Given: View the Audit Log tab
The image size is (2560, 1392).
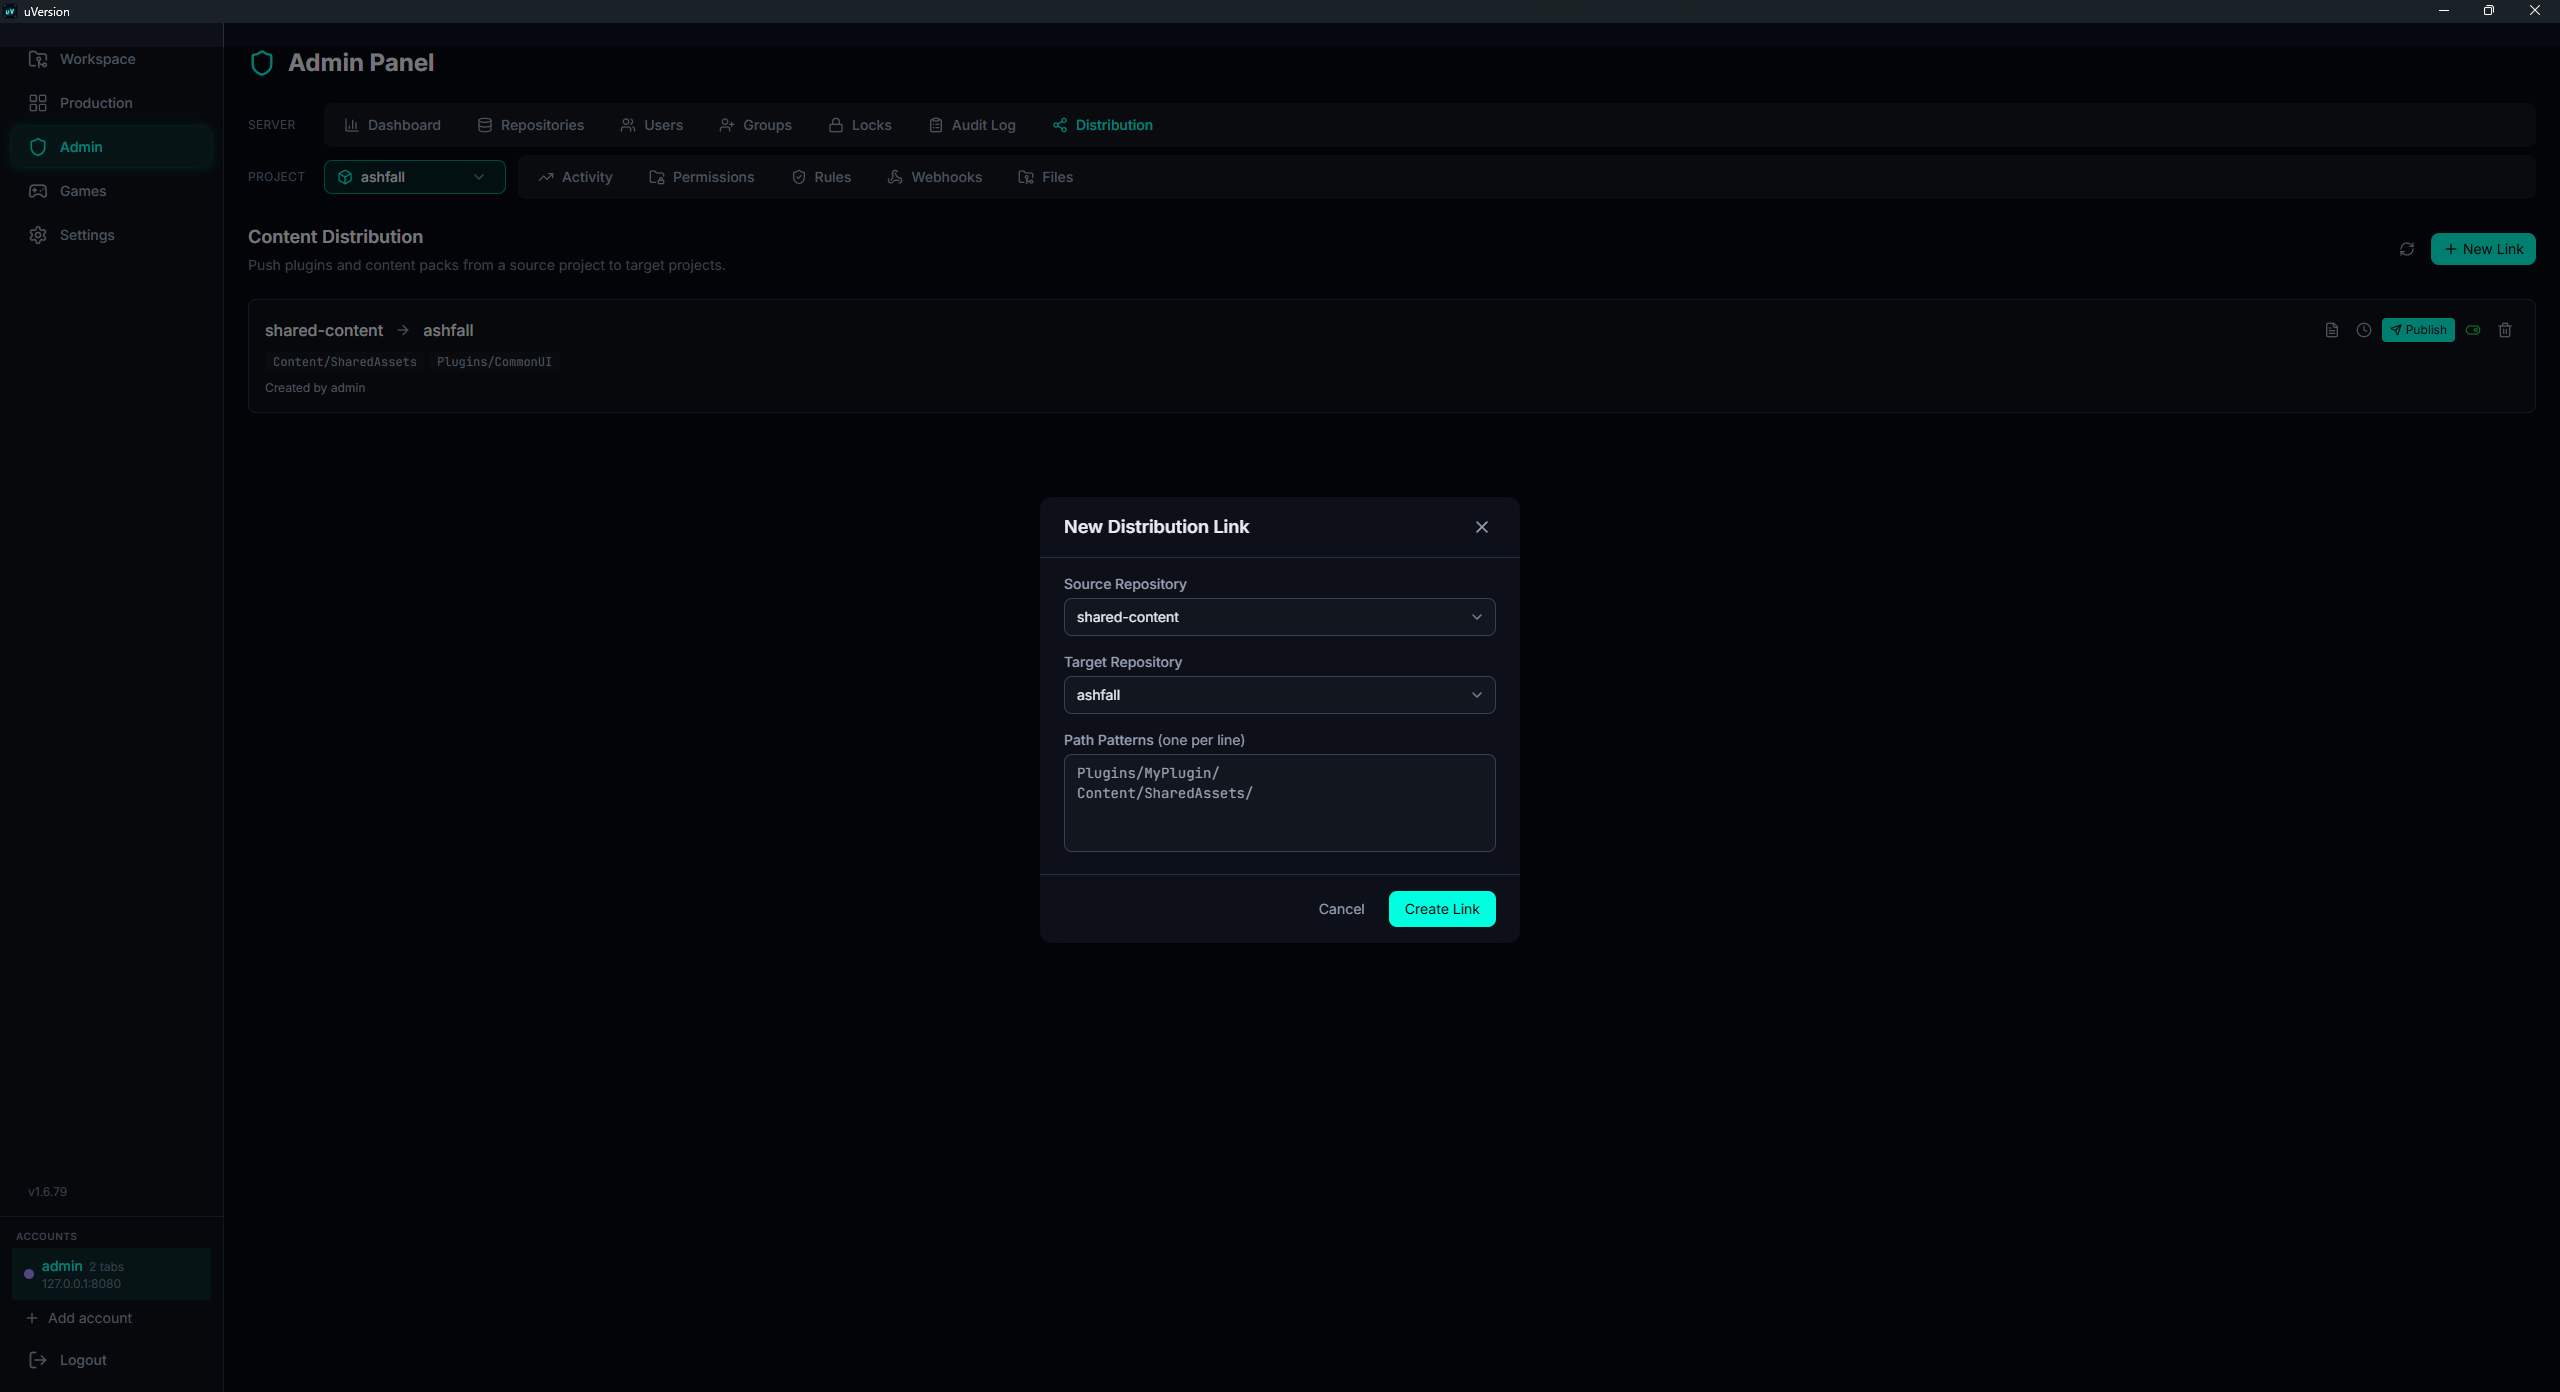Looking at the screenshot, I should (972, 125).
